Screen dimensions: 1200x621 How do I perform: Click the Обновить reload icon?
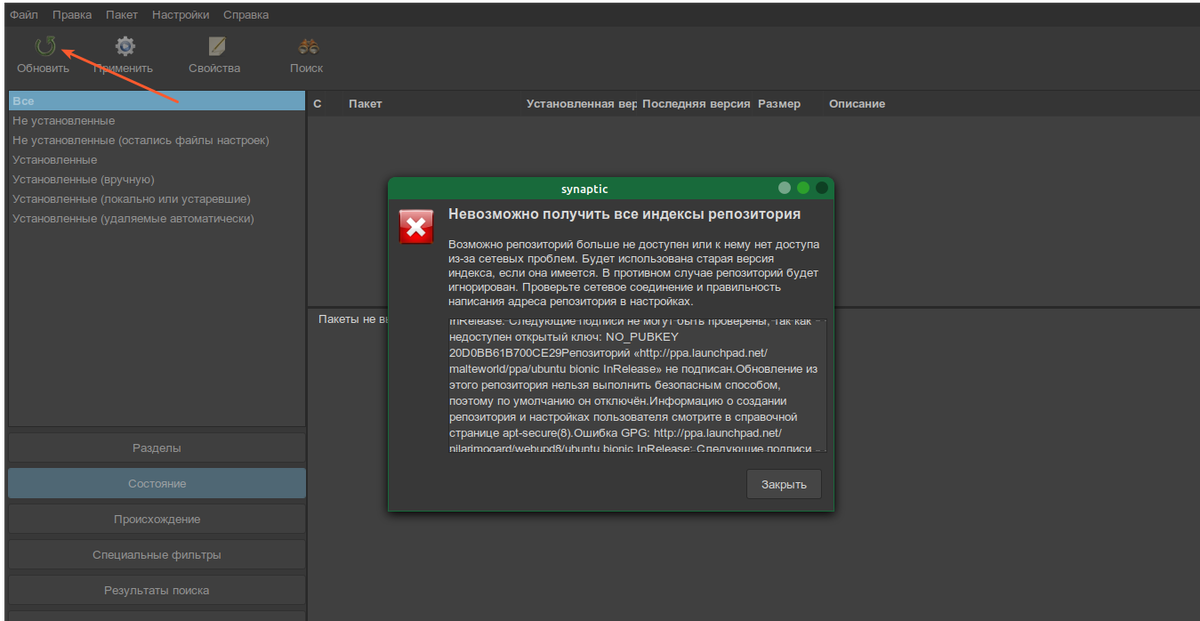click(x=44, y=46)
